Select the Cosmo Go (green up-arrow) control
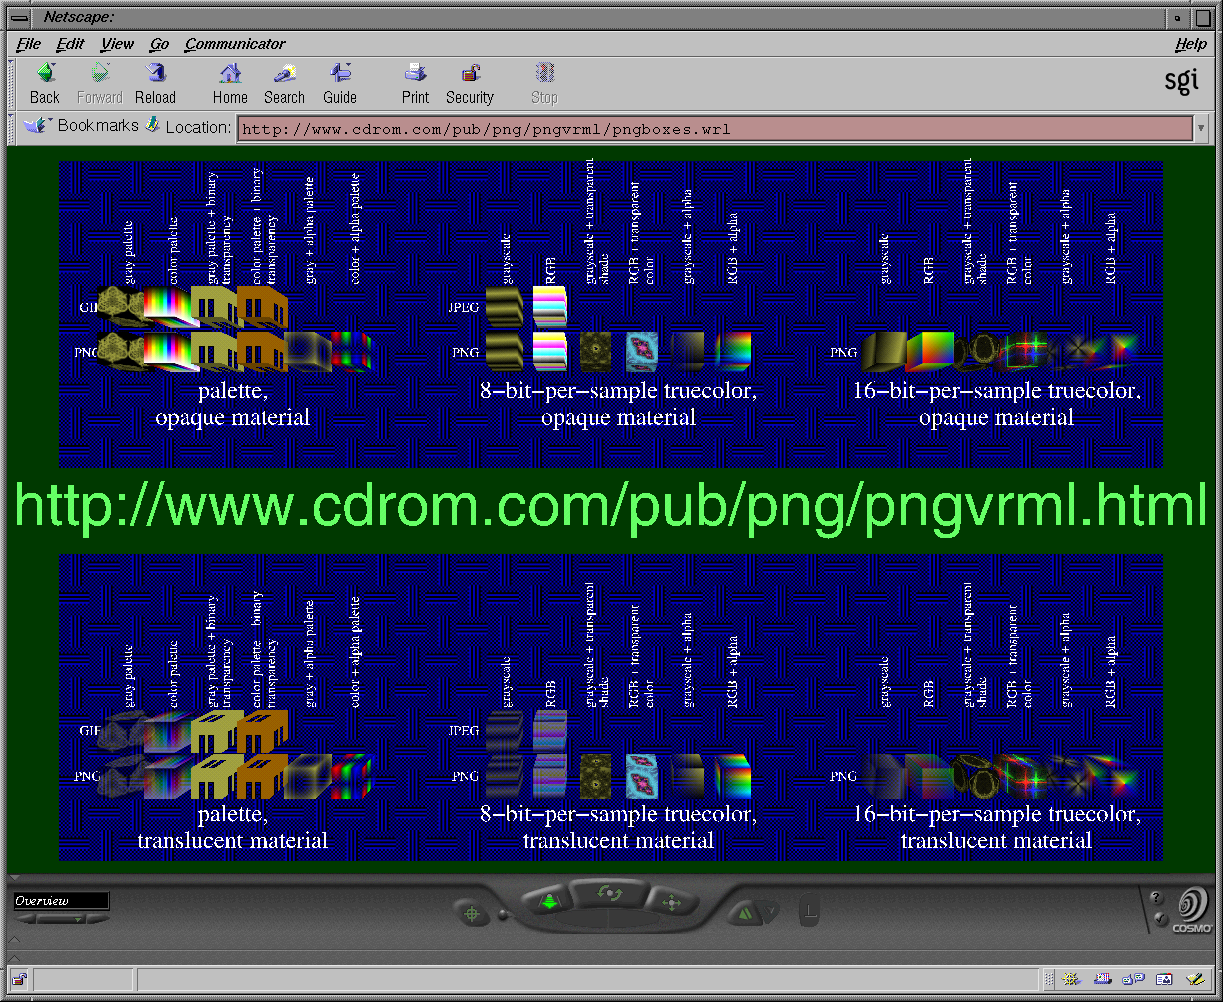1223x1002 pixels. (x=547, y=901)
